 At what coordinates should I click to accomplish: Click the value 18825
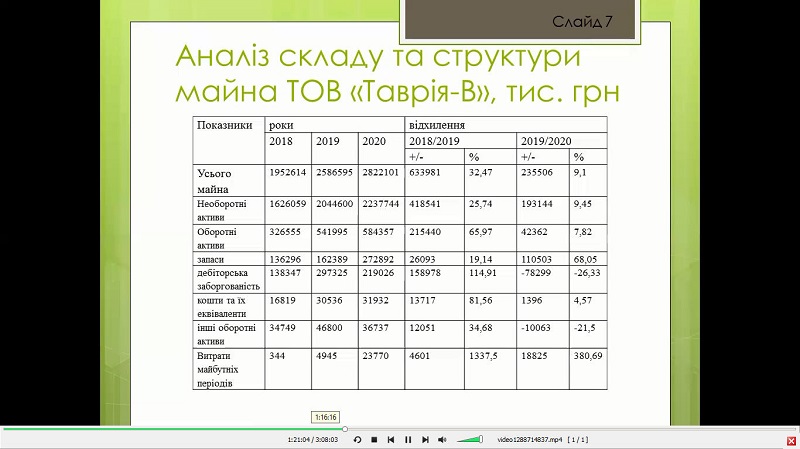[x=534, y=356]
